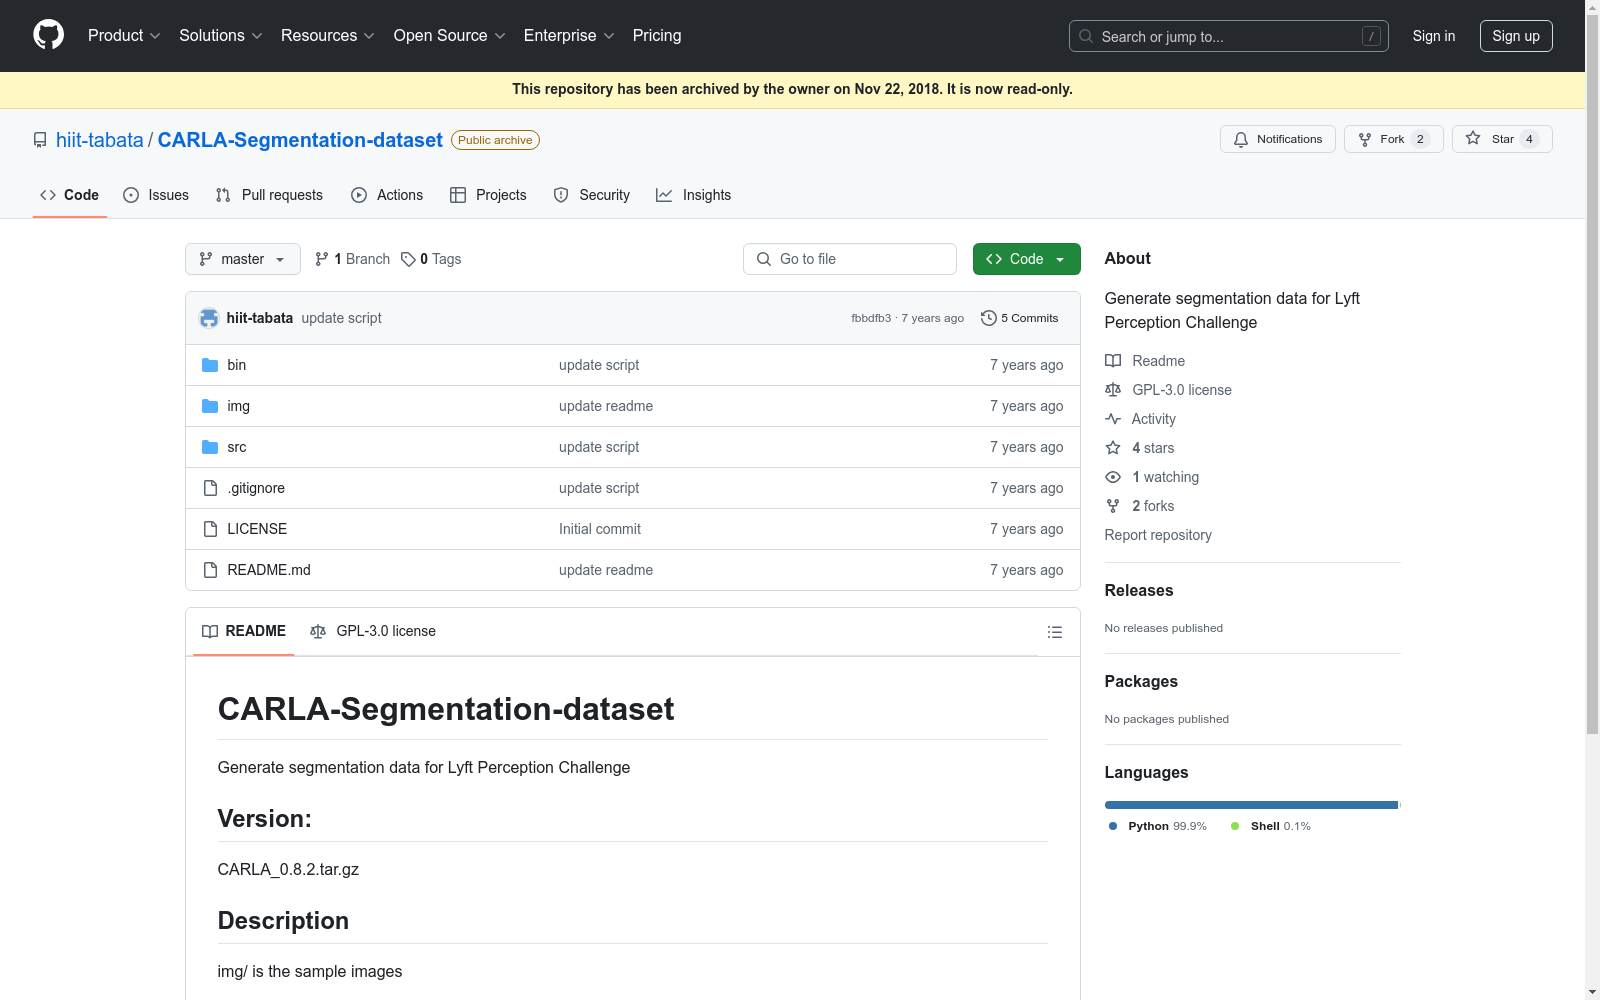Open CARLA-Segmentation-dataset repository link
This screenshot has height=1000, width=1600.
coord(300,140)
